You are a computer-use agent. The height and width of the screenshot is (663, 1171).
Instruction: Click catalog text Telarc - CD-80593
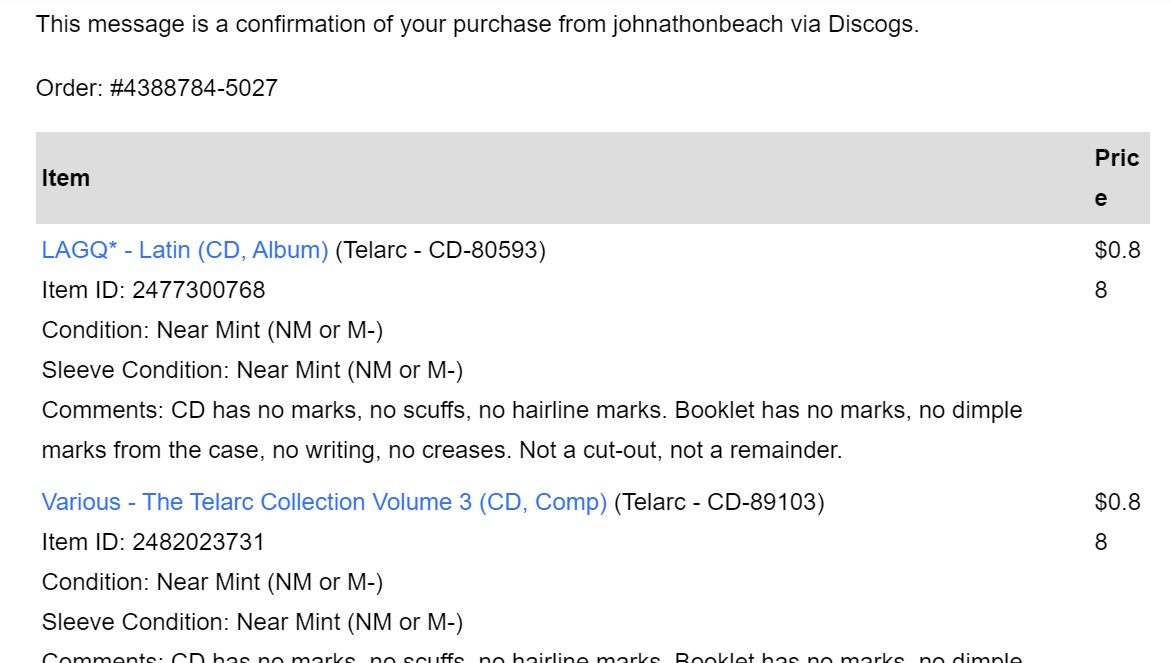click(x=441, y=250)
